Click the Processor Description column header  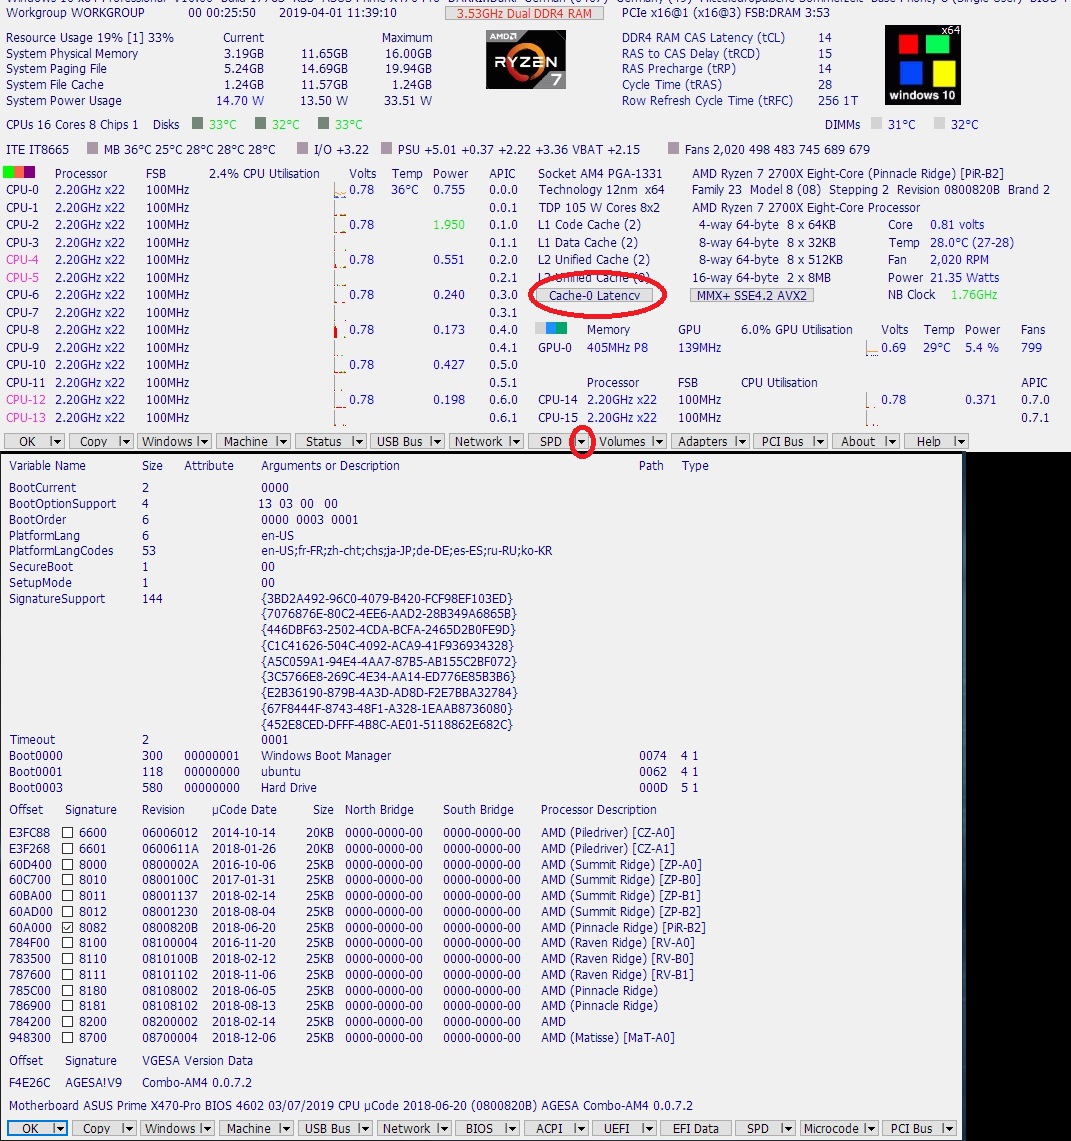pos(599,809)
